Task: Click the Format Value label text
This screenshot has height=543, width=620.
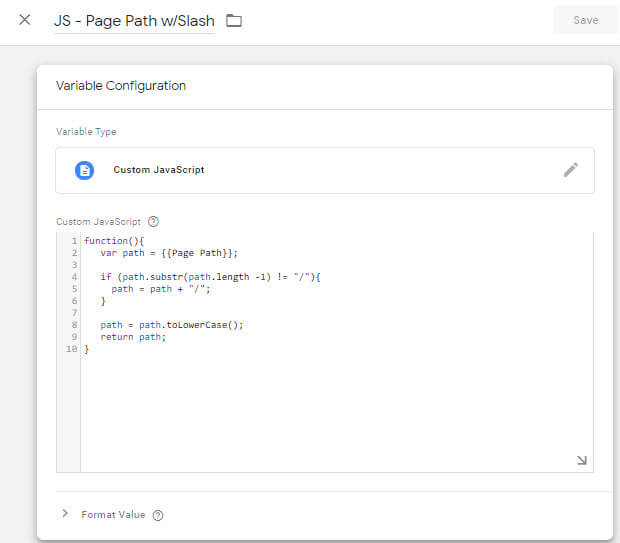Action: point(113,515)
